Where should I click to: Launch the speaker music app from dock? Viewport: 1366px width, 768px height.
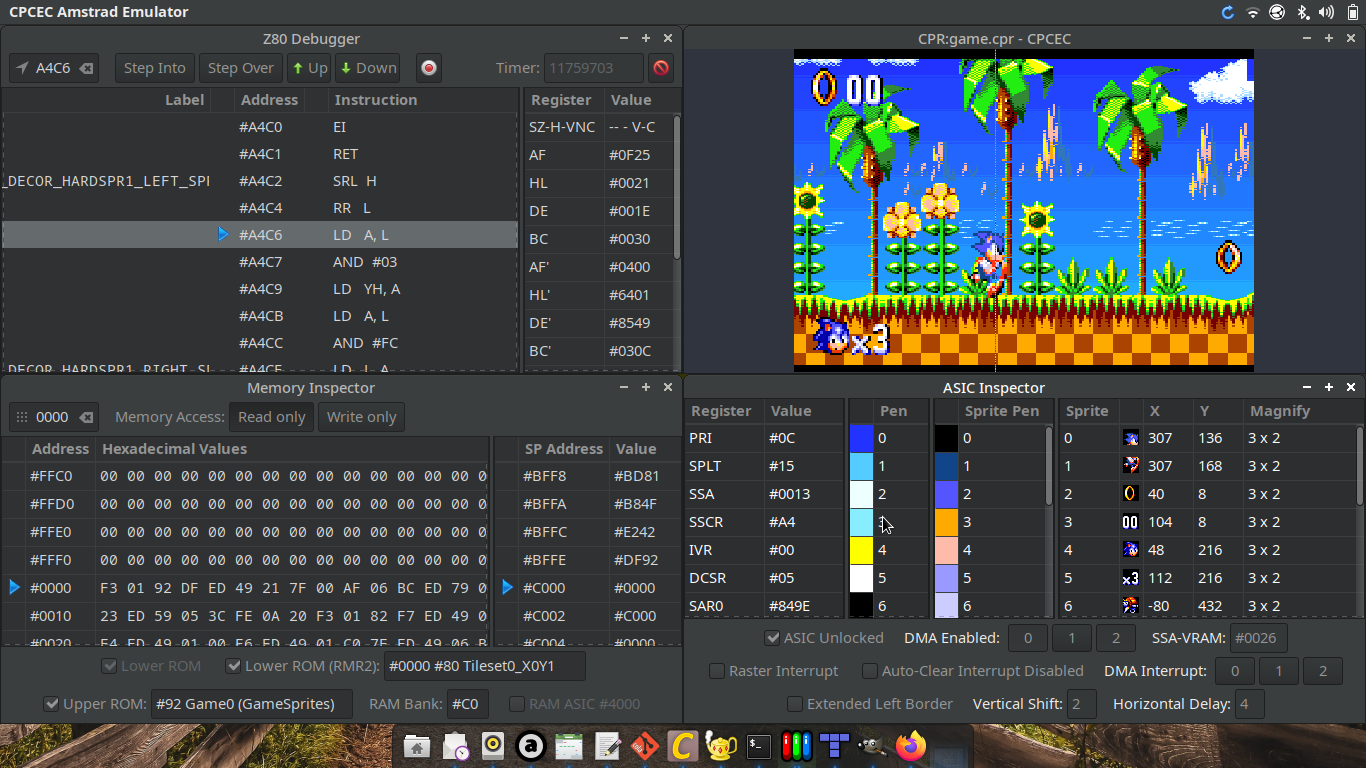point(493,746)
